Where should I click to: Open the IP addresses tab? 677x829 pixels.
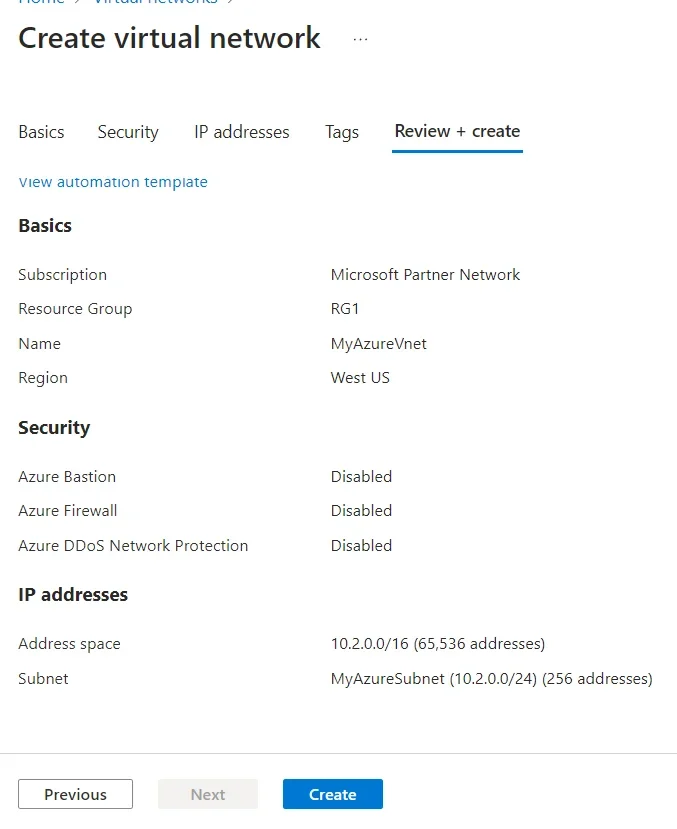241,132
